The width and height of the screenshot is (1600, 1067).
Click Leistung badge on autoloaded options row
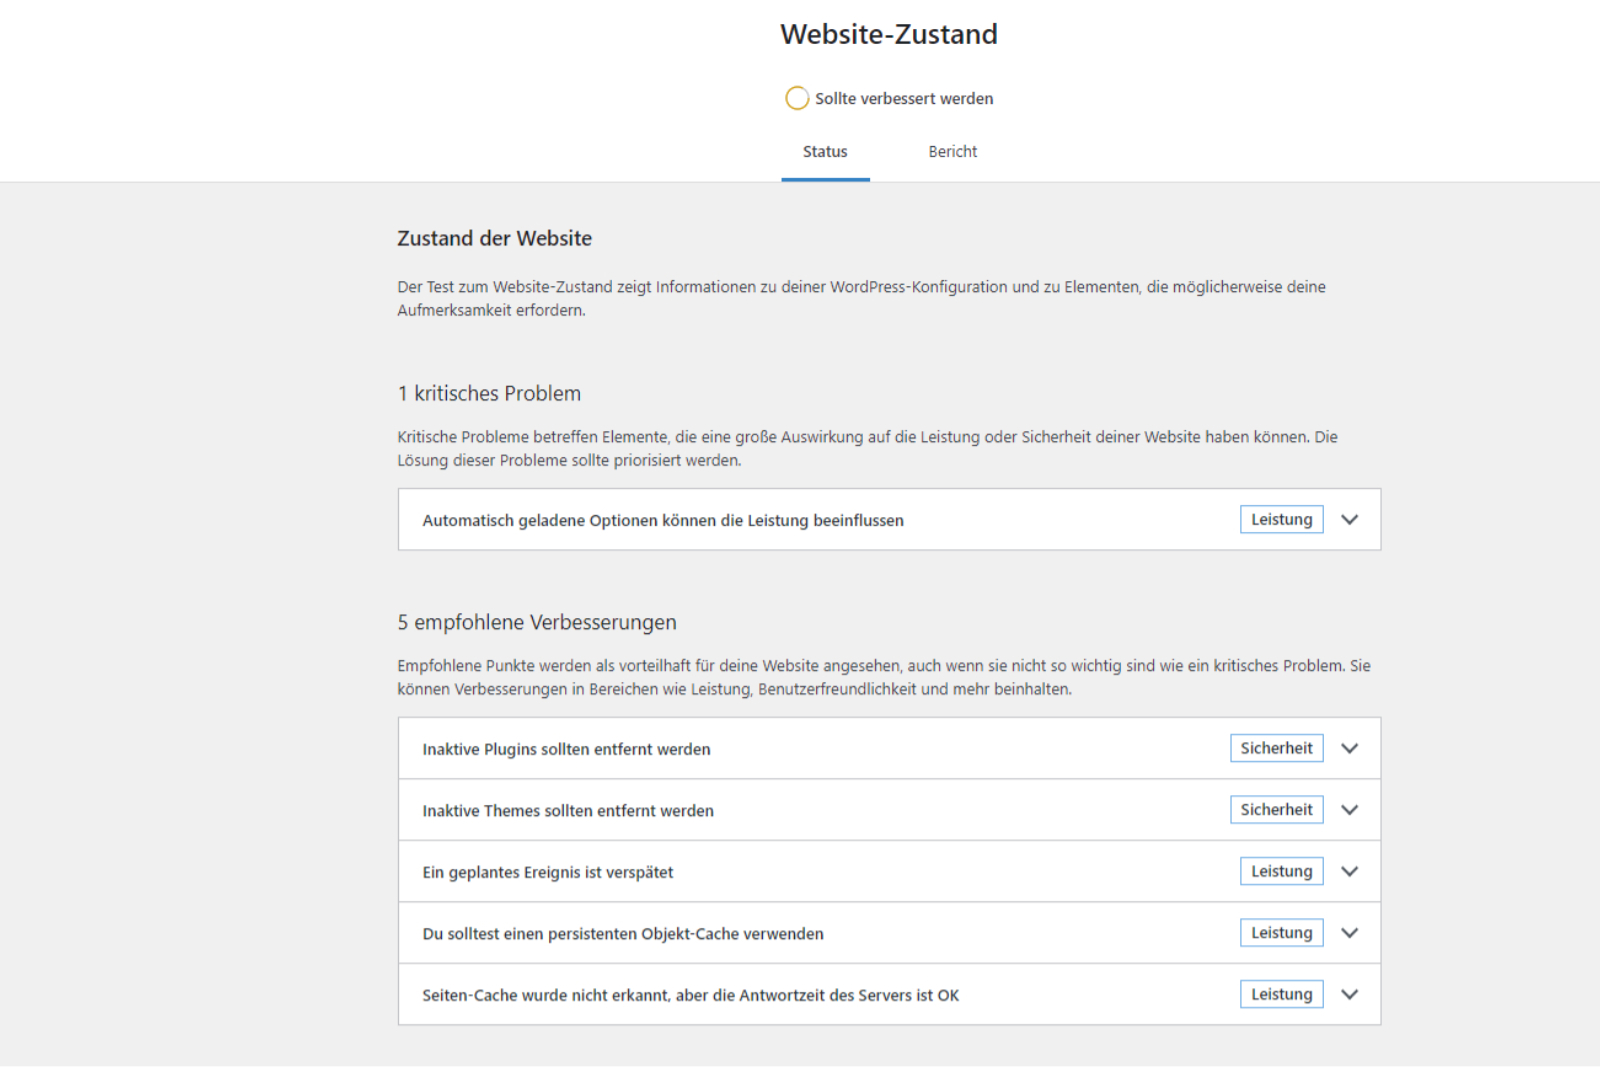(1281, 520)
